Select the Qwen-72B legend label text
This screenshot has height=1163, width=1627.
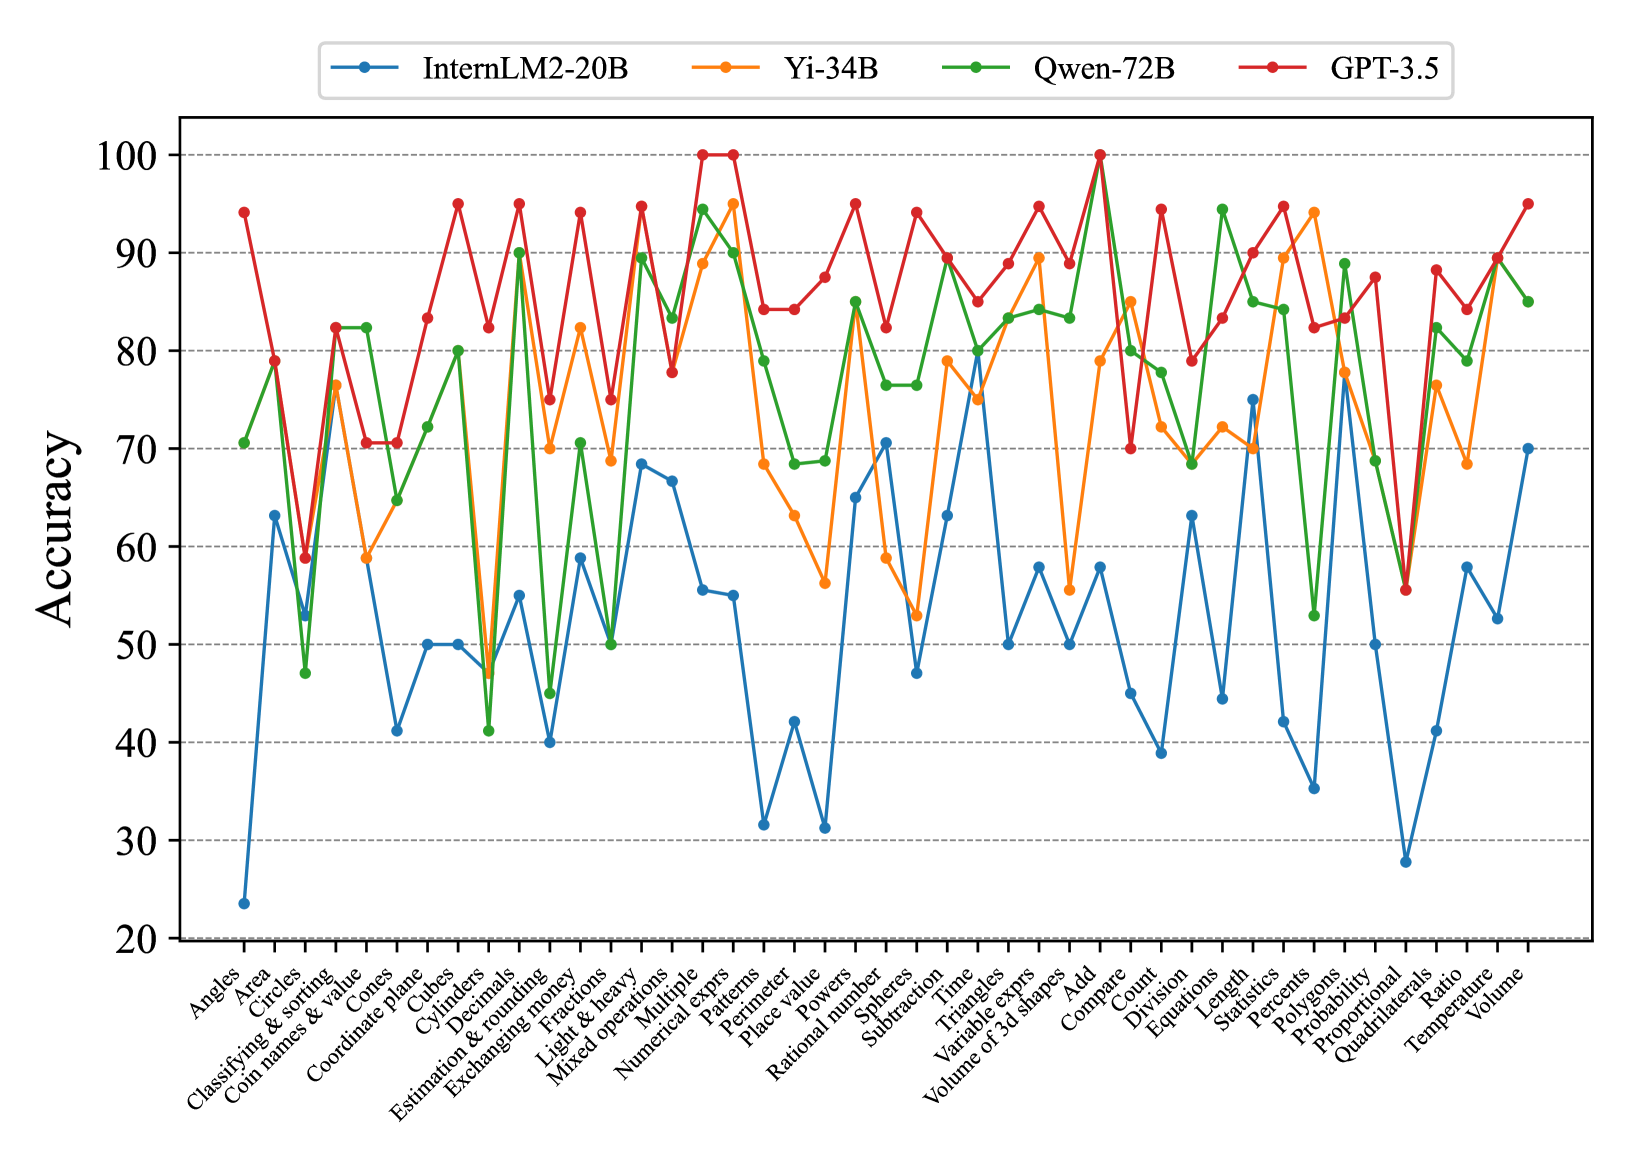pos(1103,69)
